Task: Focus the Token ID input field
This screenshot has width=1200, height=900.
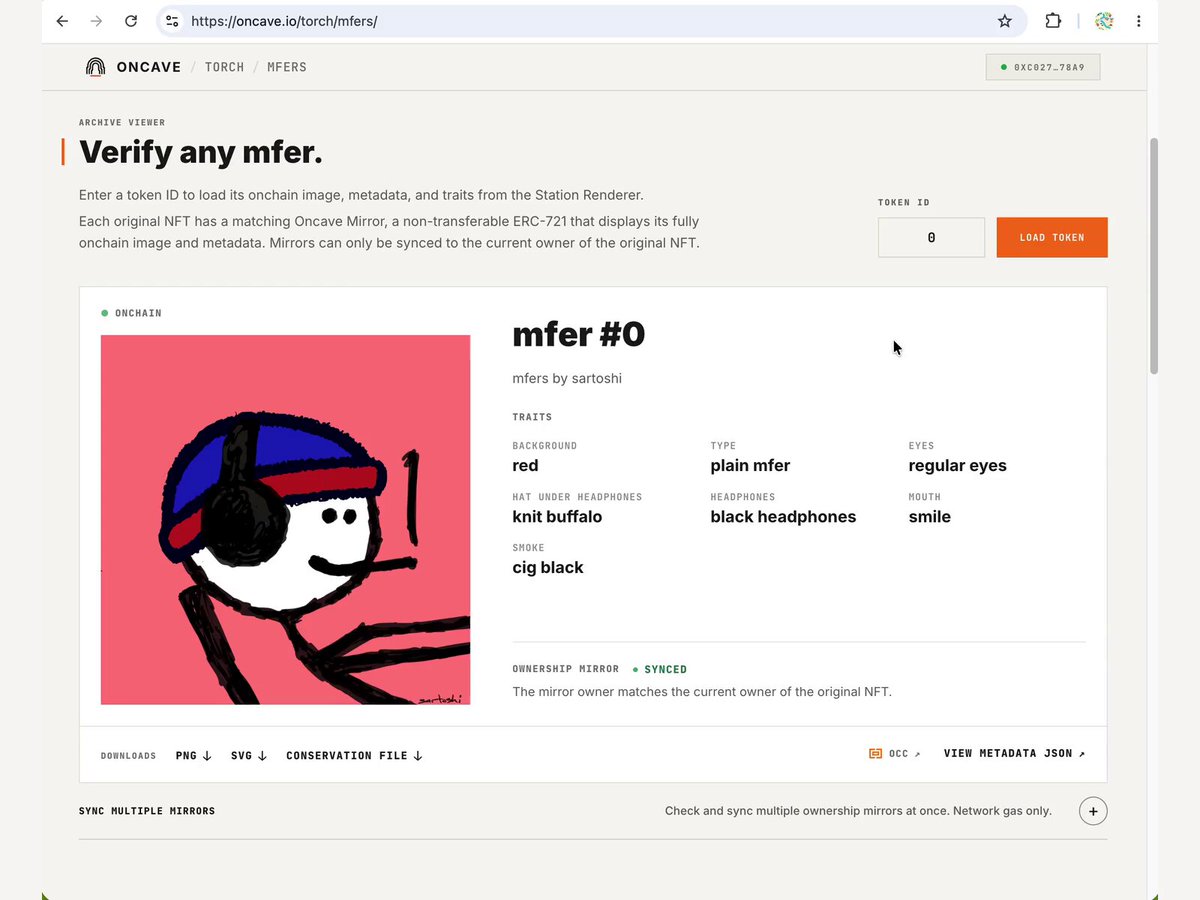Action: (931, 238)
